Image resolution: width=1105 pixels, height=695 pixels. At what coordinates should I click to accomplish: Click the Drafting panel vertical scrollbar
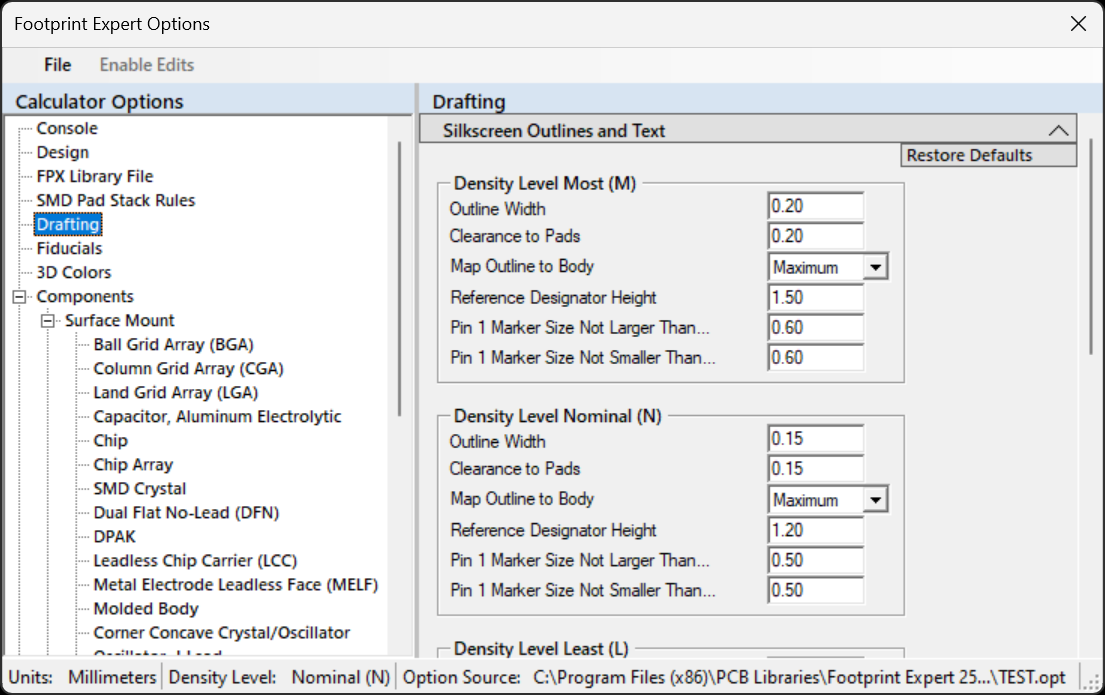1090,247
